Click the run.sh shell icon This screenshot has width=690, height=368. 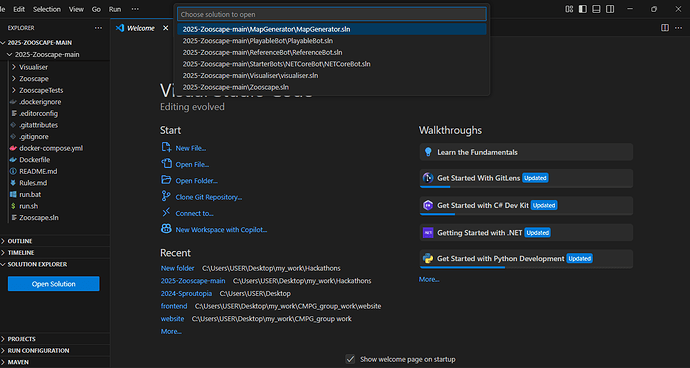pyautogui.click(x=13, y=206)
